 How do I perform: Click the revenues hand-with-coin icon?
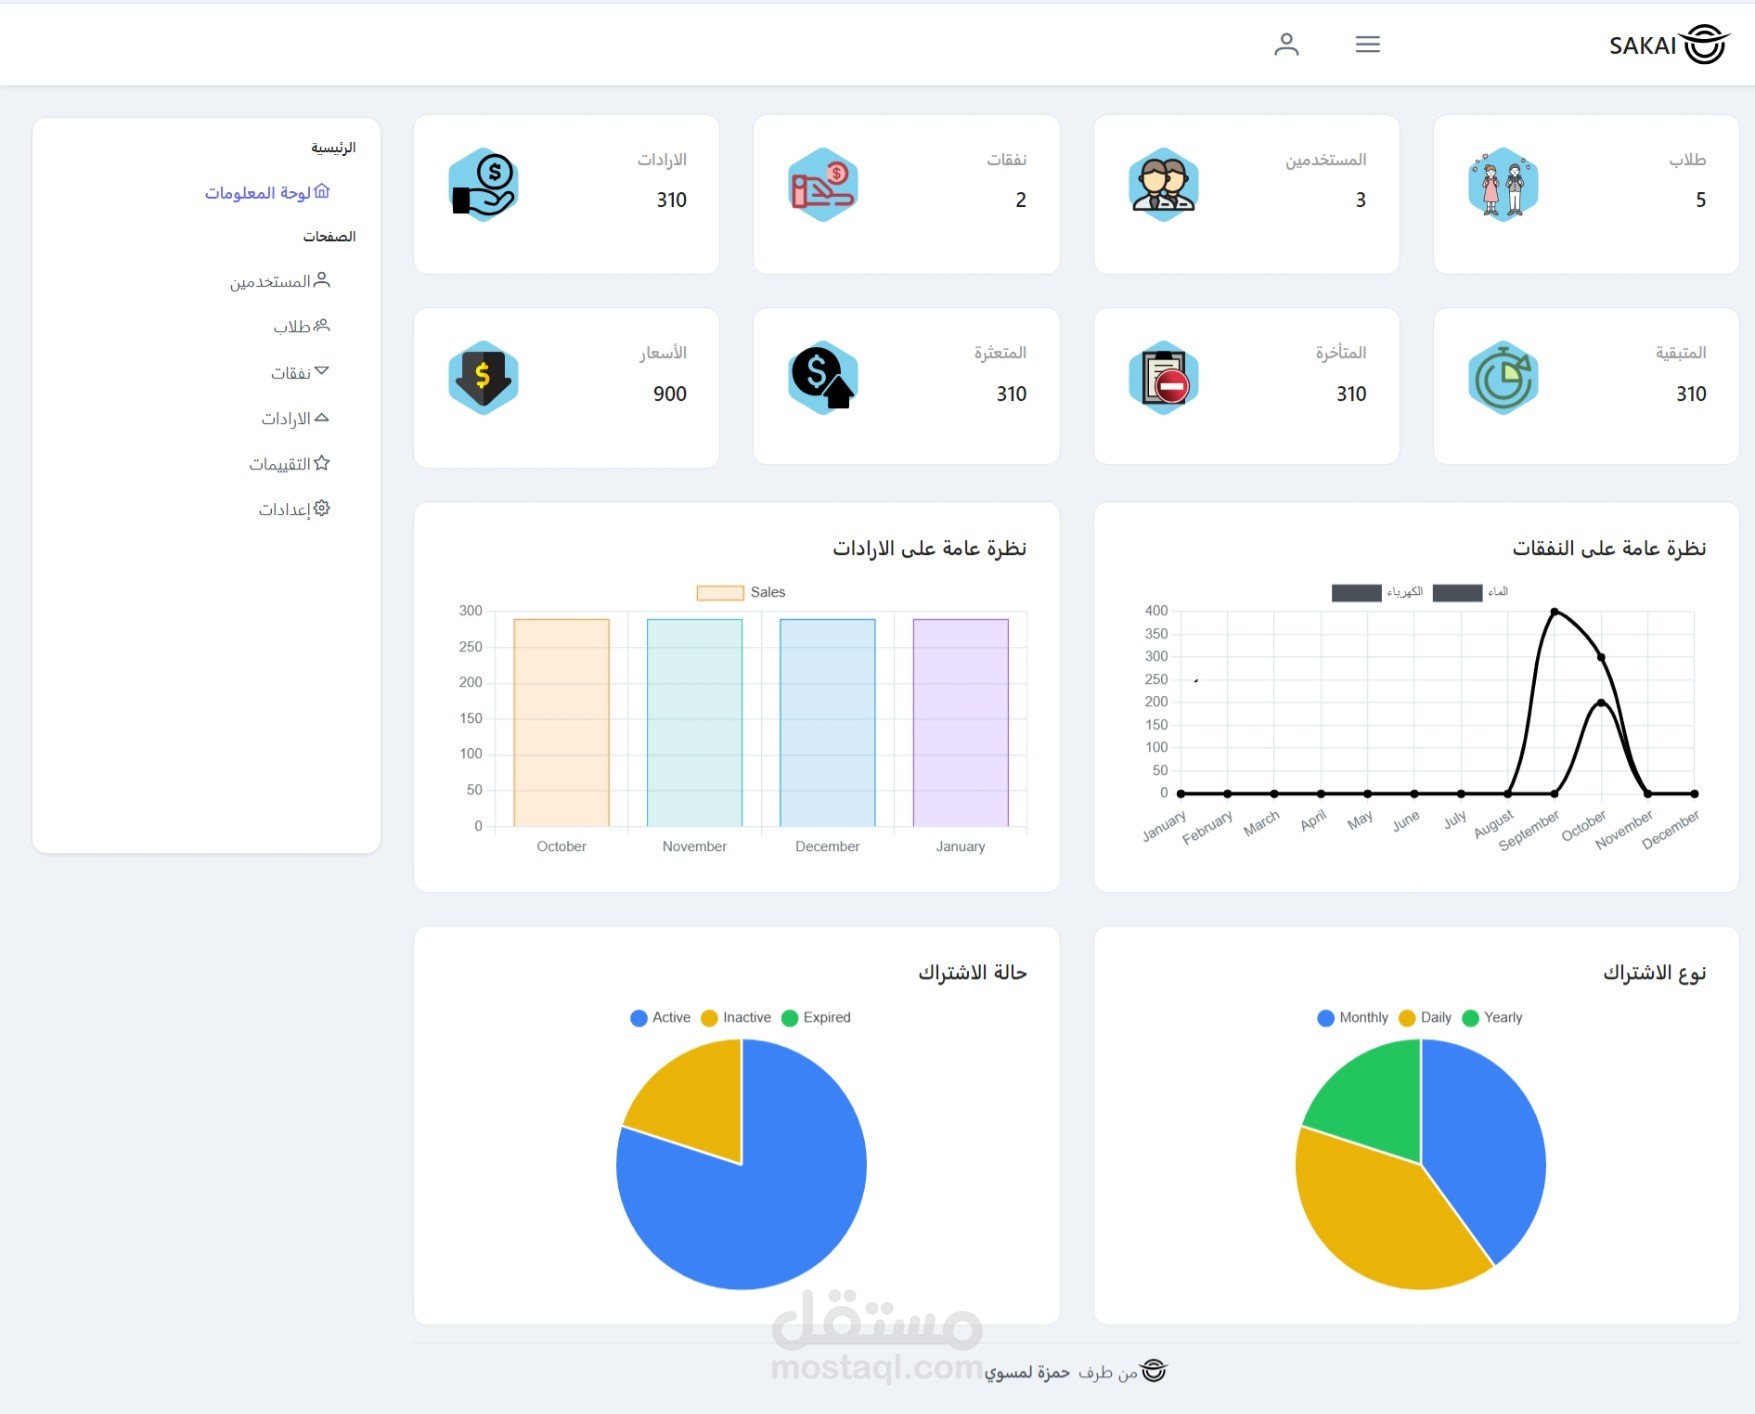pyautogui.click(x=483, y=185)
